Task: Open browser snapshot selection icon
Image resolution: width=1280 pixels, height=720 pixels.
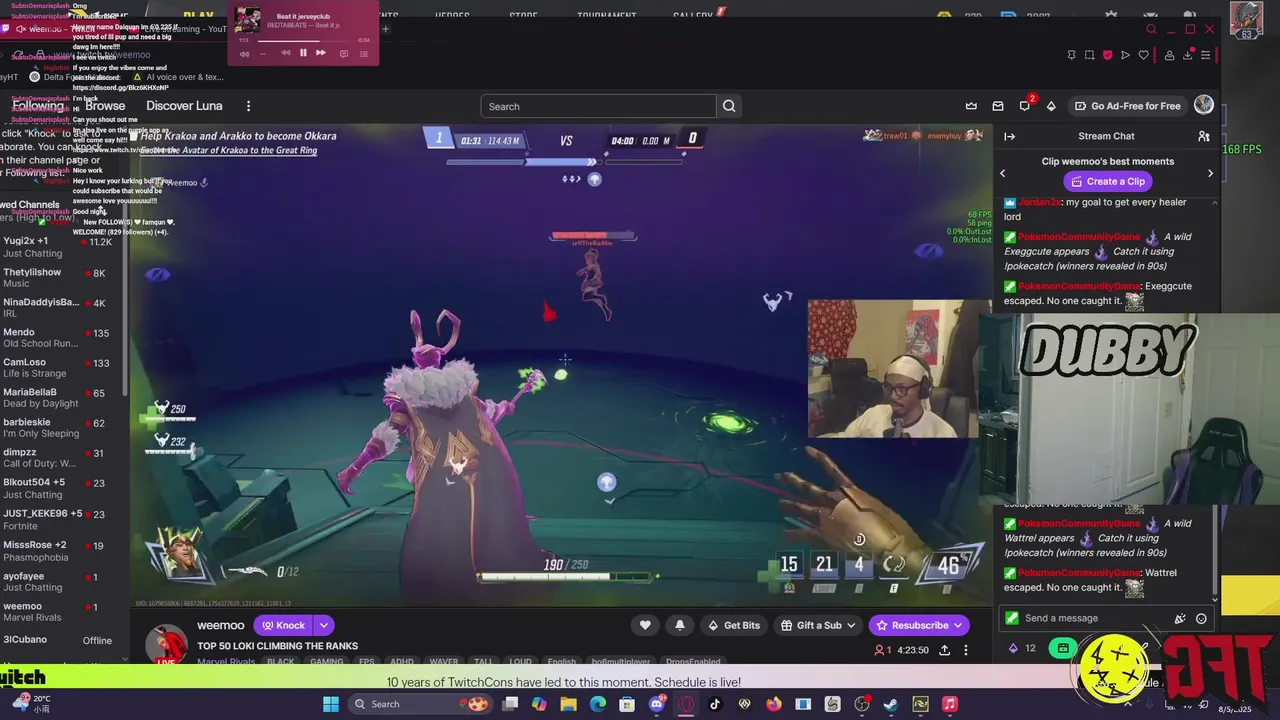Action: [x=1089, y=55]
